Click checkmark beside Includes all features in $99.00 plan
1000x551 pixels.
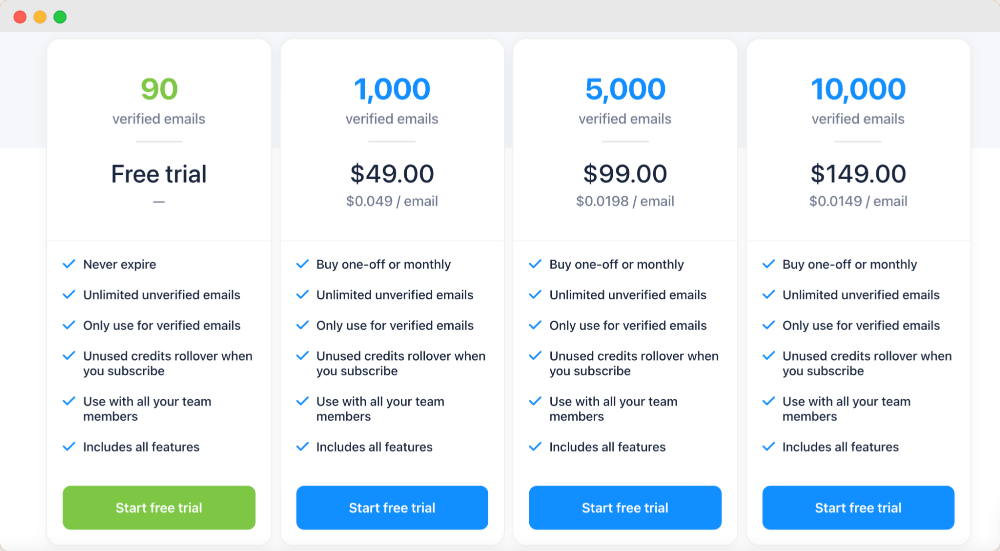click(535, 446)
